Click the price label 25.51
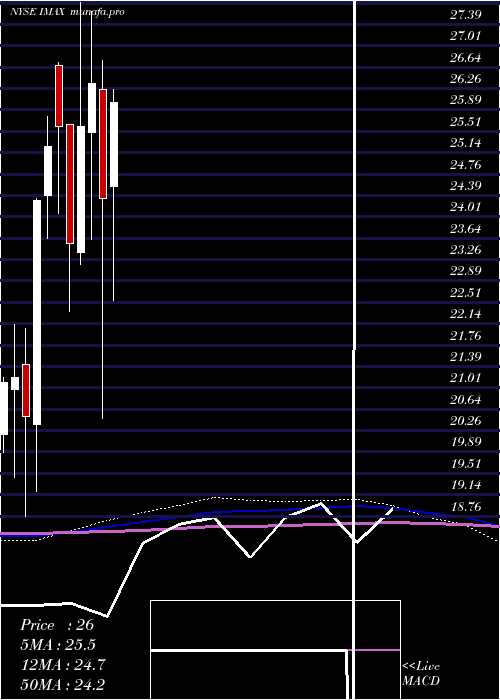 465,121
